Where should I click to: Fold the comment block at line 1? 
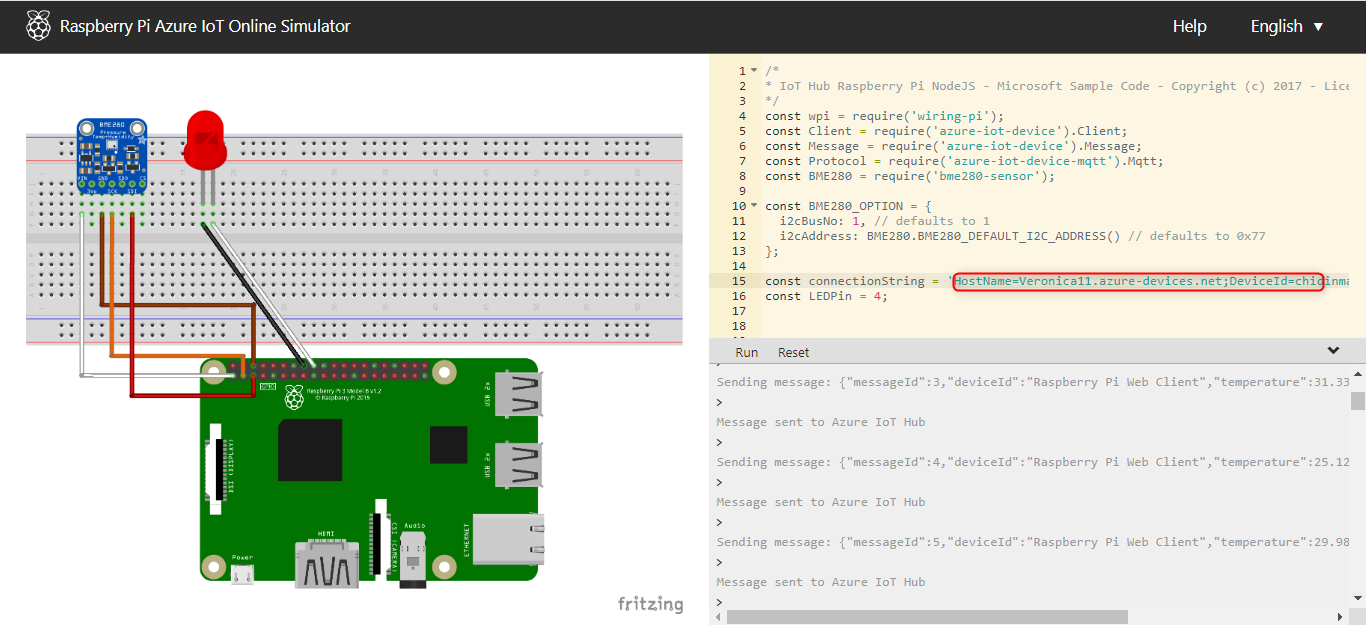pos(754,71)
